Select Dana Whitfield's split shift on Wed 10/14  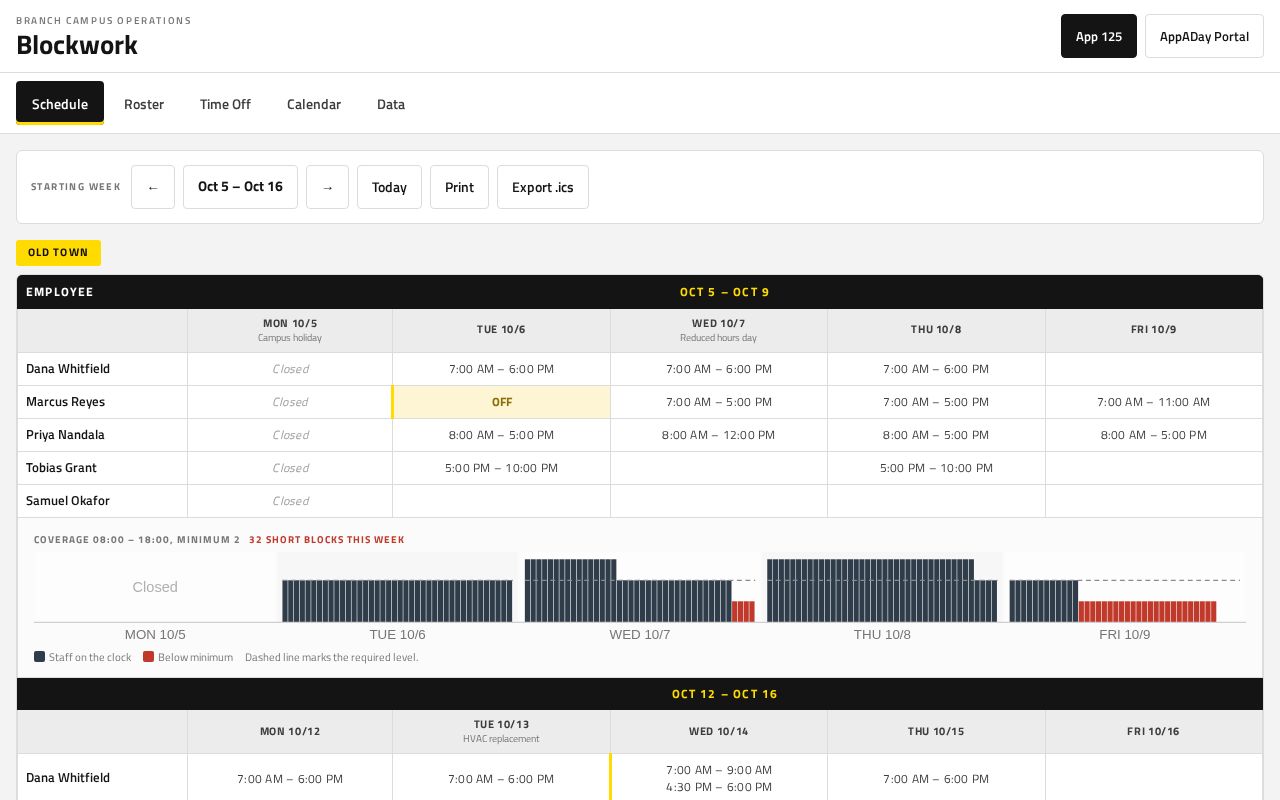[x=718, y=778]
